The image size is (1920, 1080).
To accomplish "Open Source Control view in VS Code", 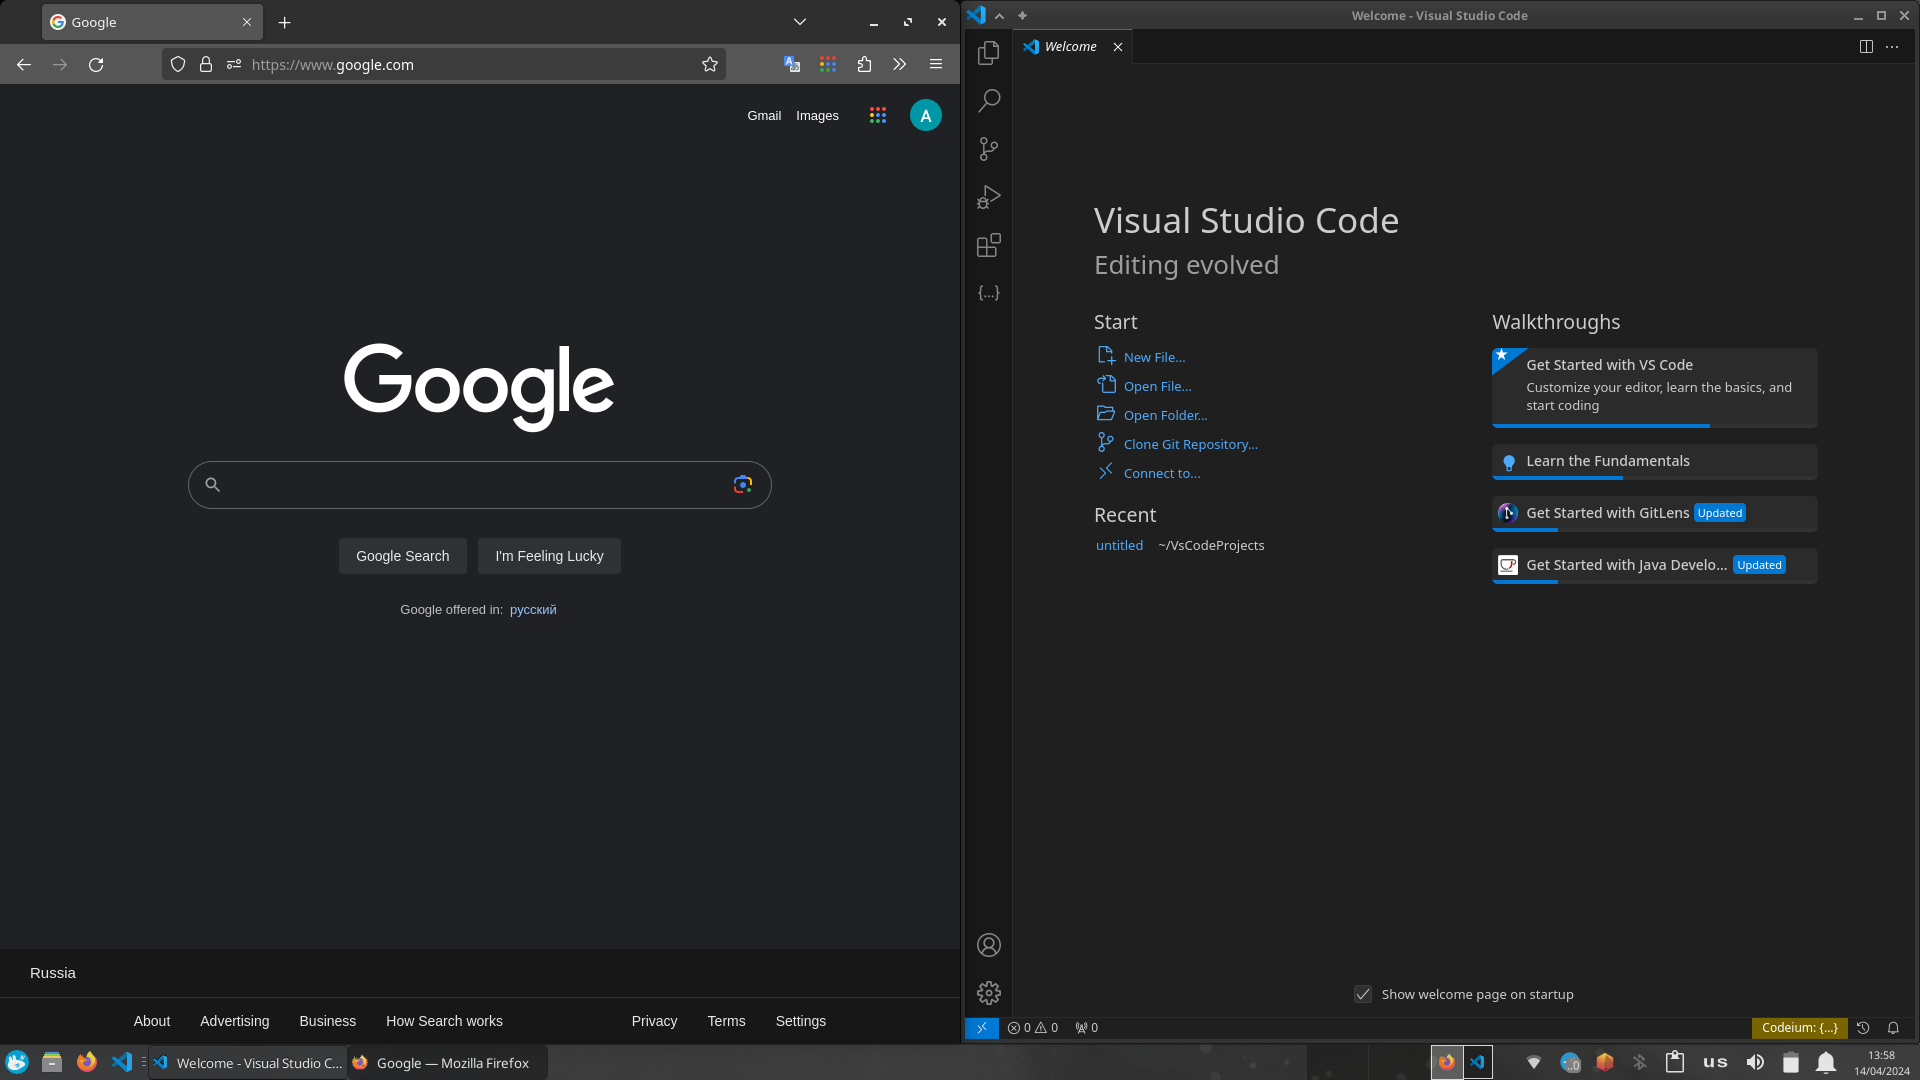I will (988, 149).
